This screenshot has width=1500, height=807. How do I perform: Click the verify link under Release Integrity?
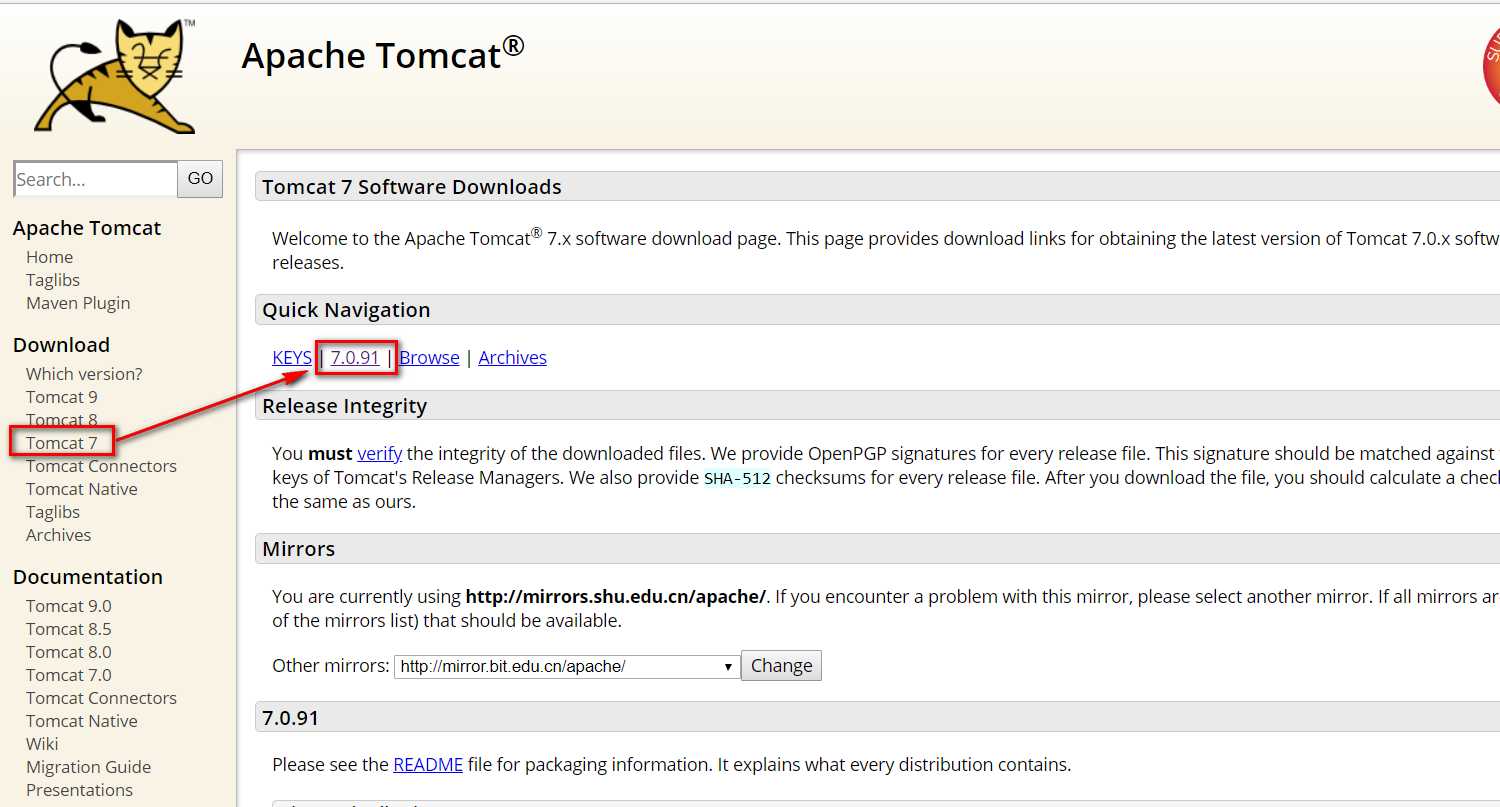[379, 453]
